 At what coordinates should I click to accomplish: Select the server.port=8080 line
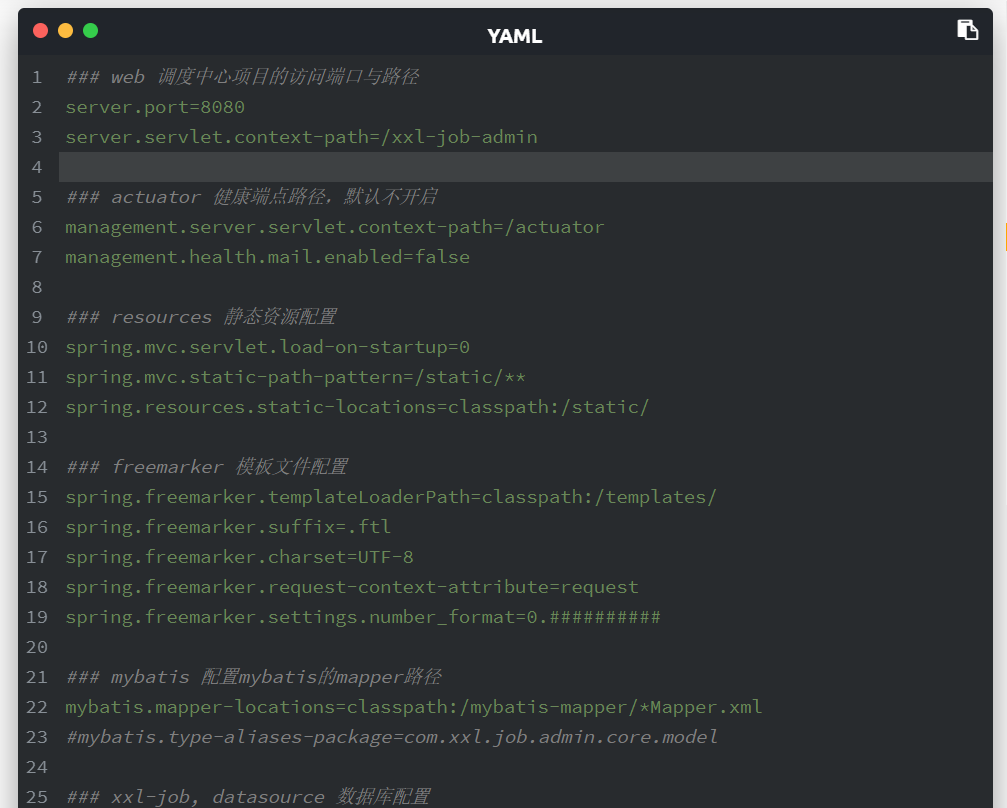tap(155, 107)
